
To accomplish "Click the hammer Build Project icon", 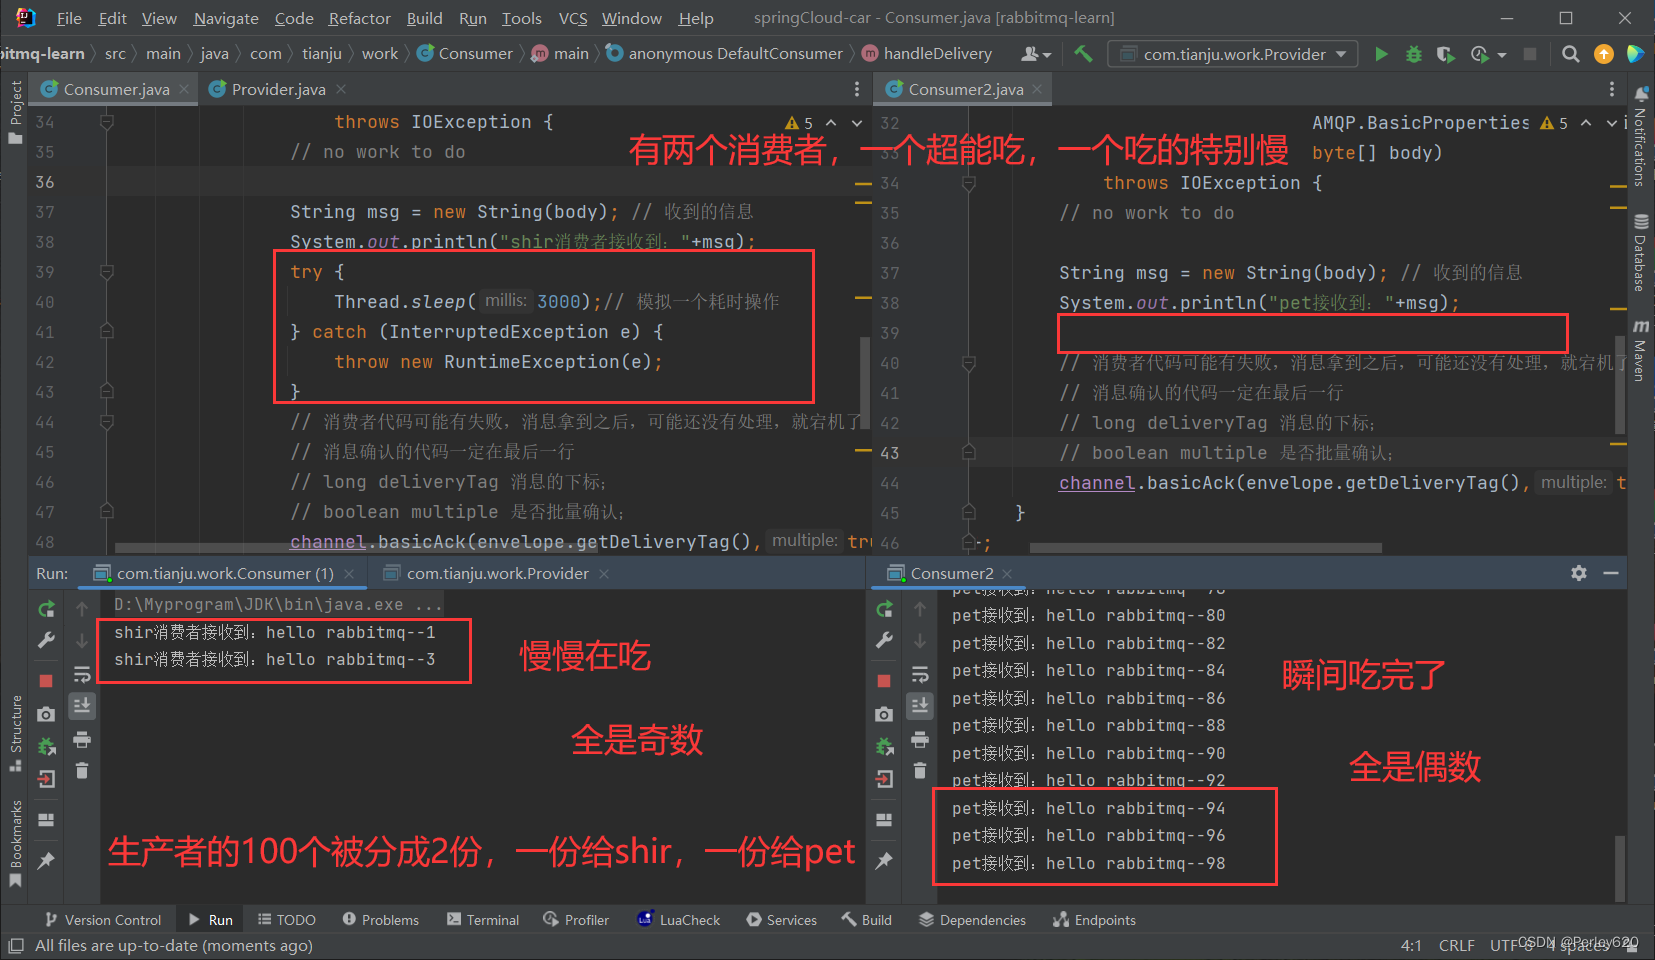I will pyautogui.click(x=1083, y=54).
